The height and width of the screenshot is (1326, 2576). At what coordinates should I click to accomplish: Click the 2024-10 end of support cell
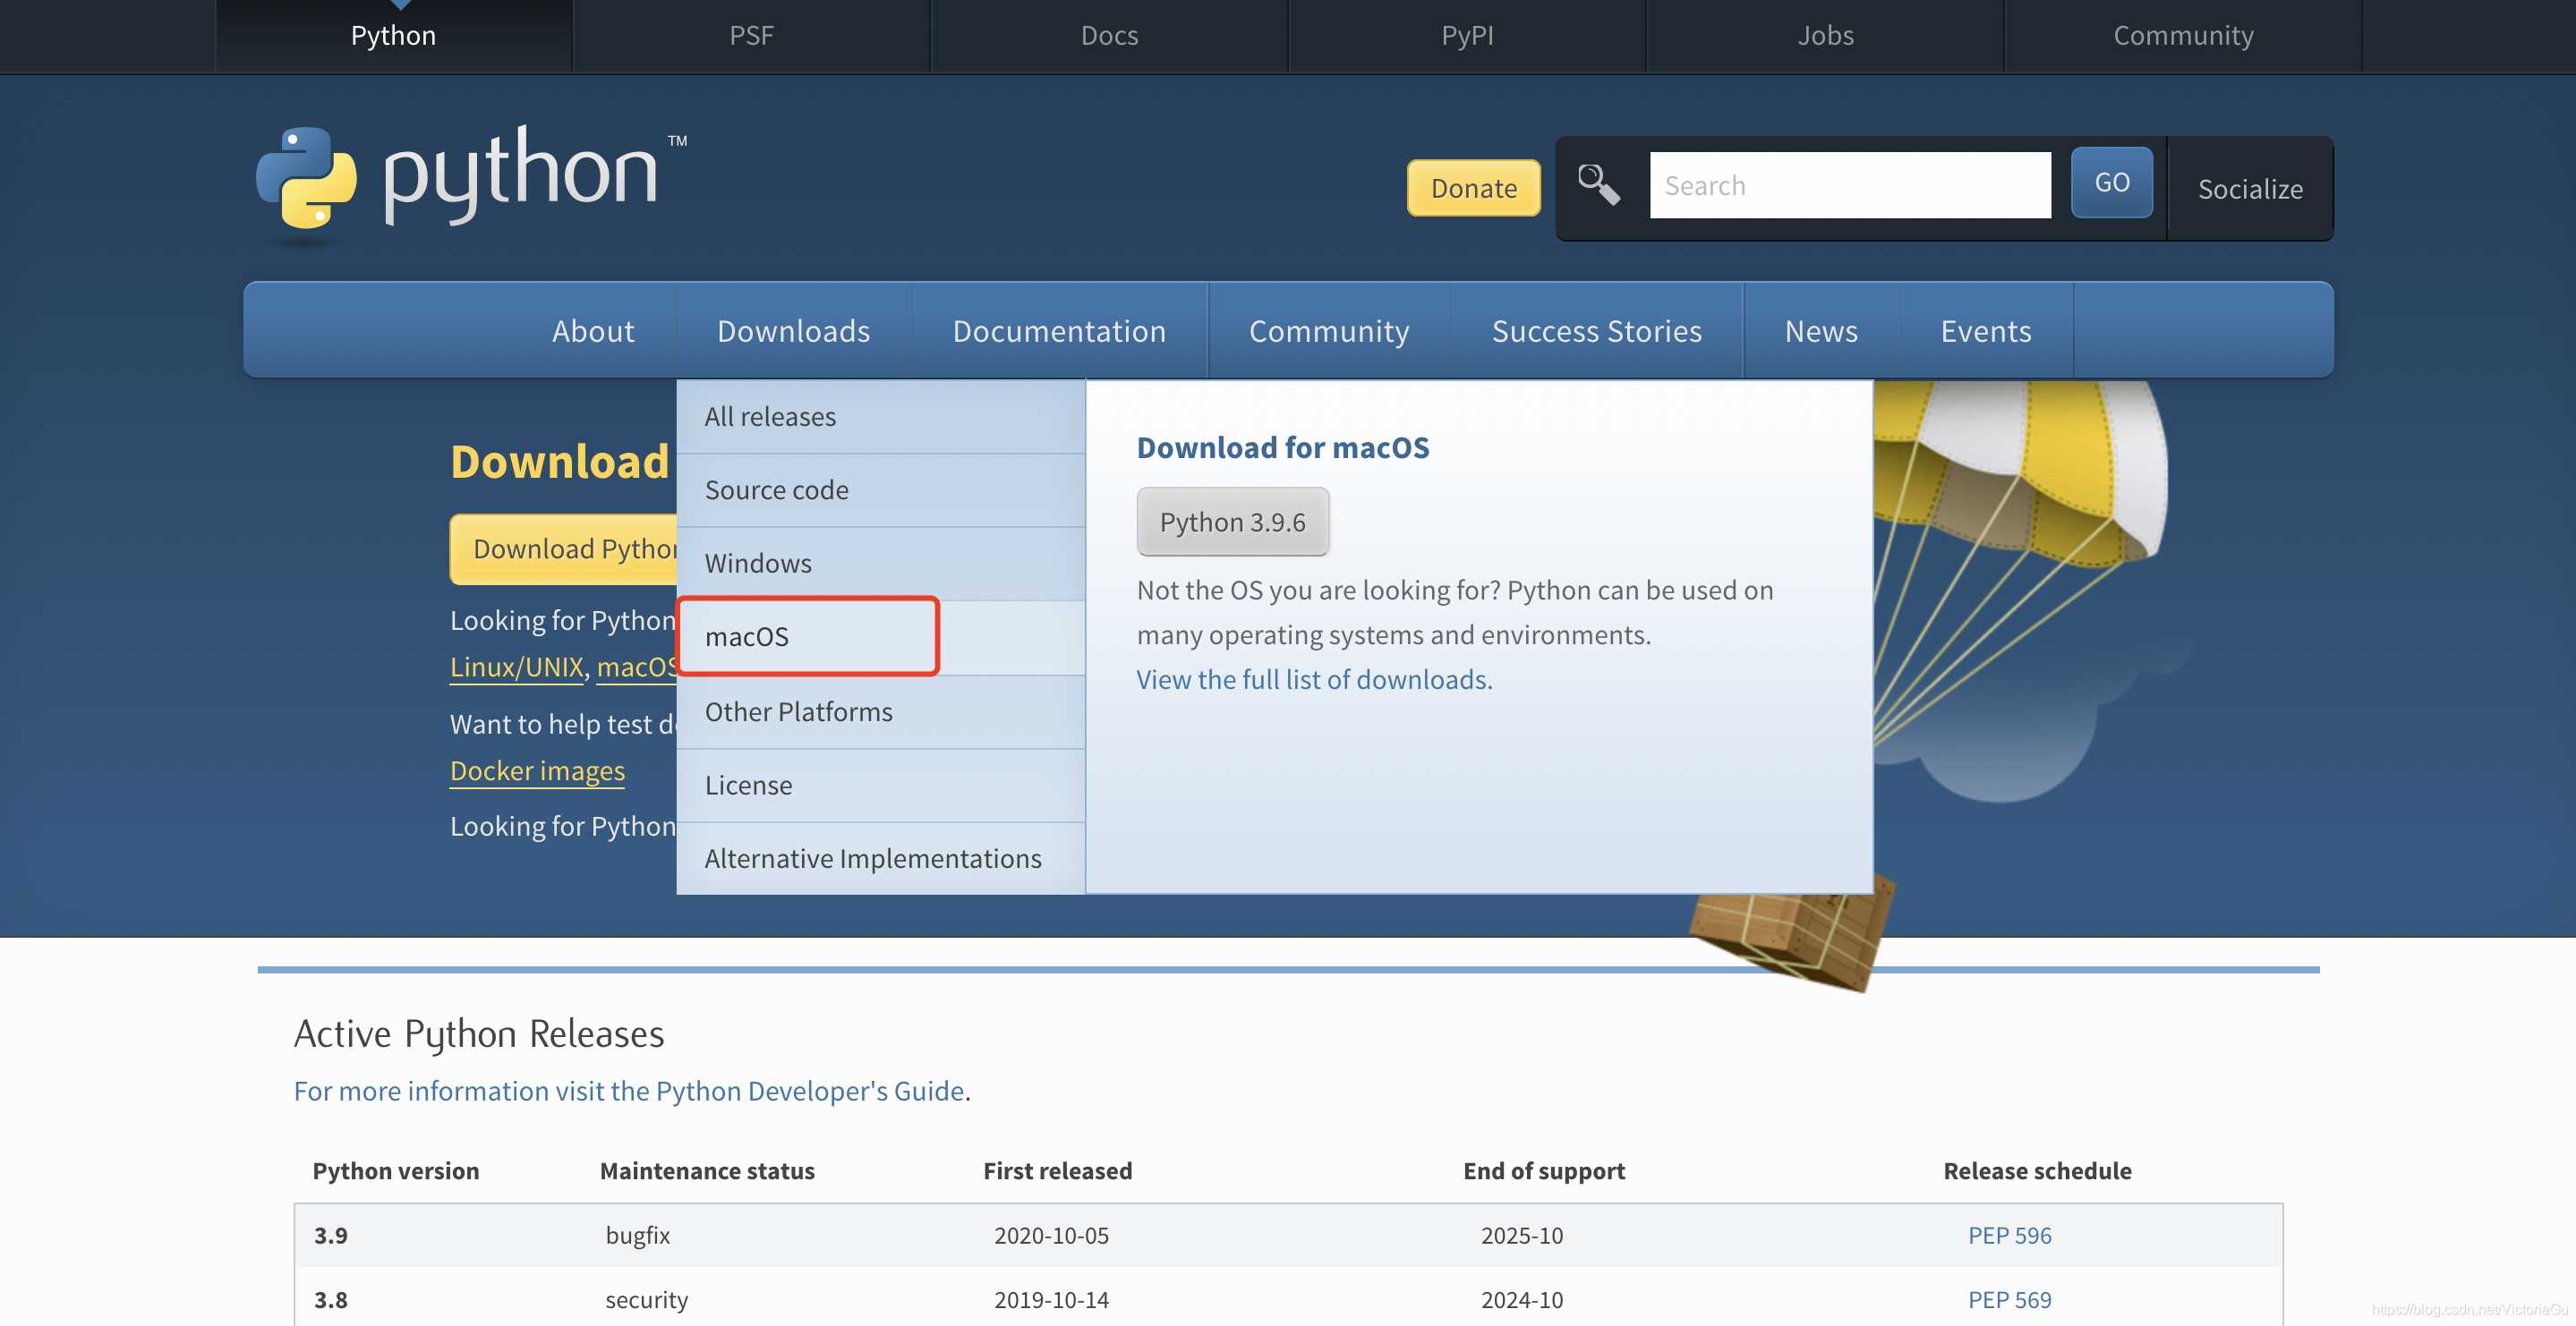pyautogui.click(x=1521, y=1300)
